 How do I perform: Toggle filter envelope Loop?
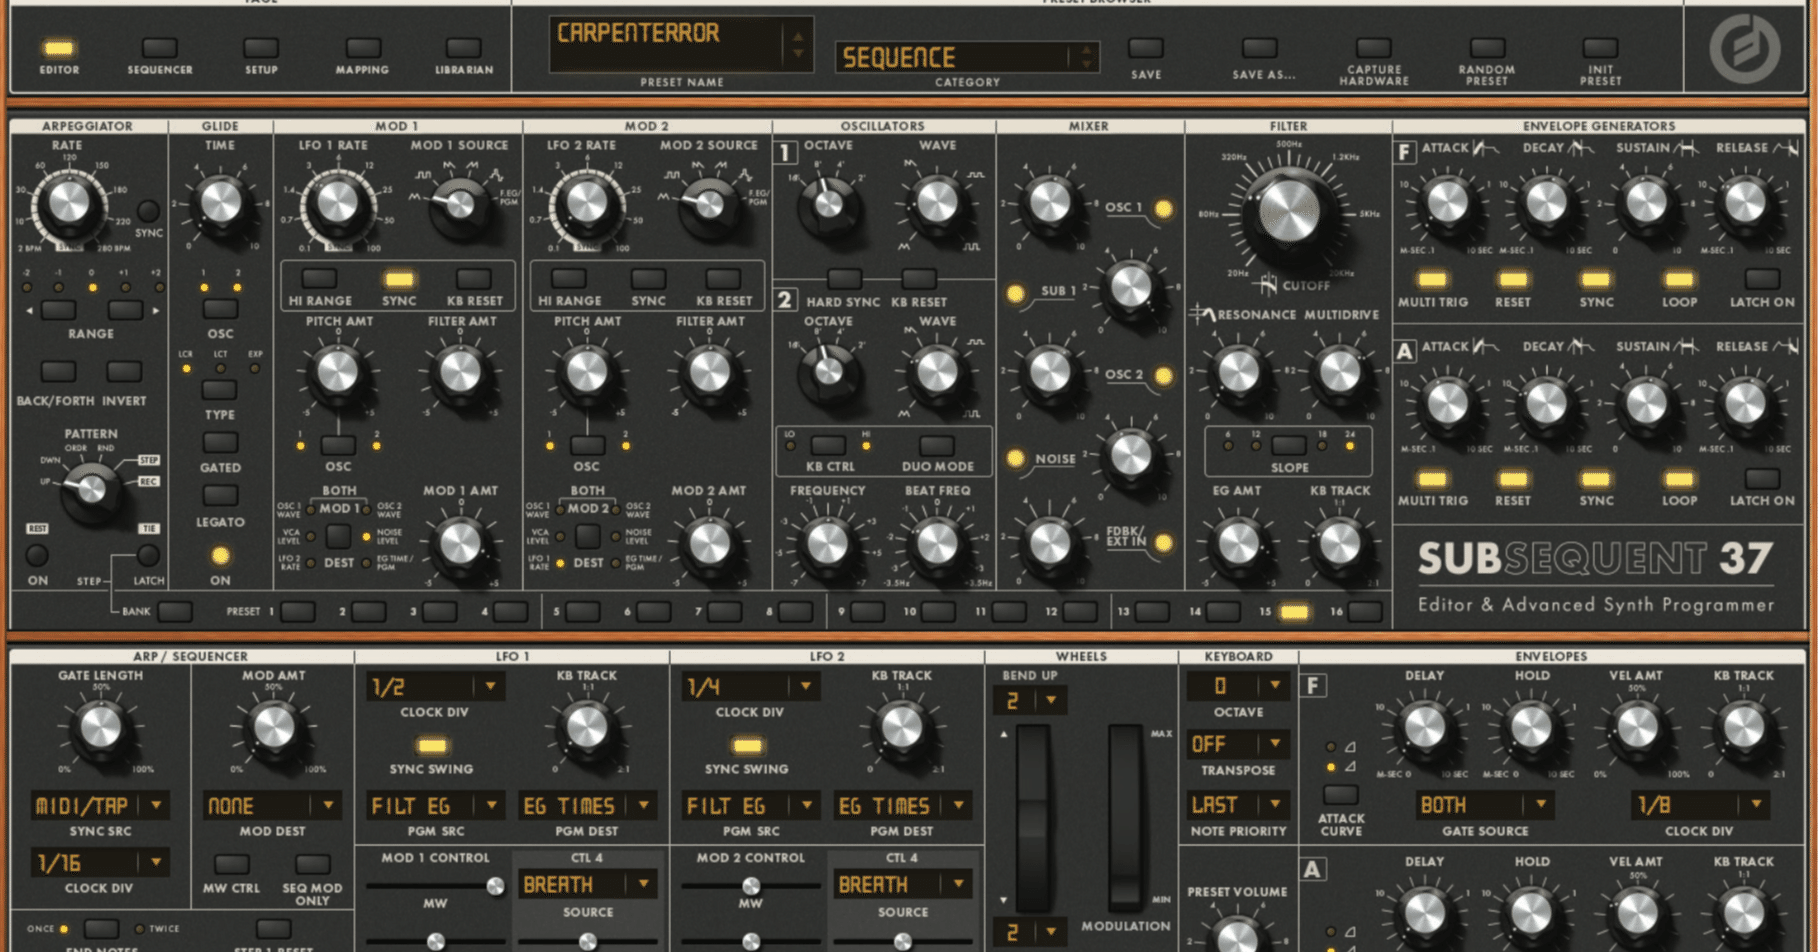1679,280
